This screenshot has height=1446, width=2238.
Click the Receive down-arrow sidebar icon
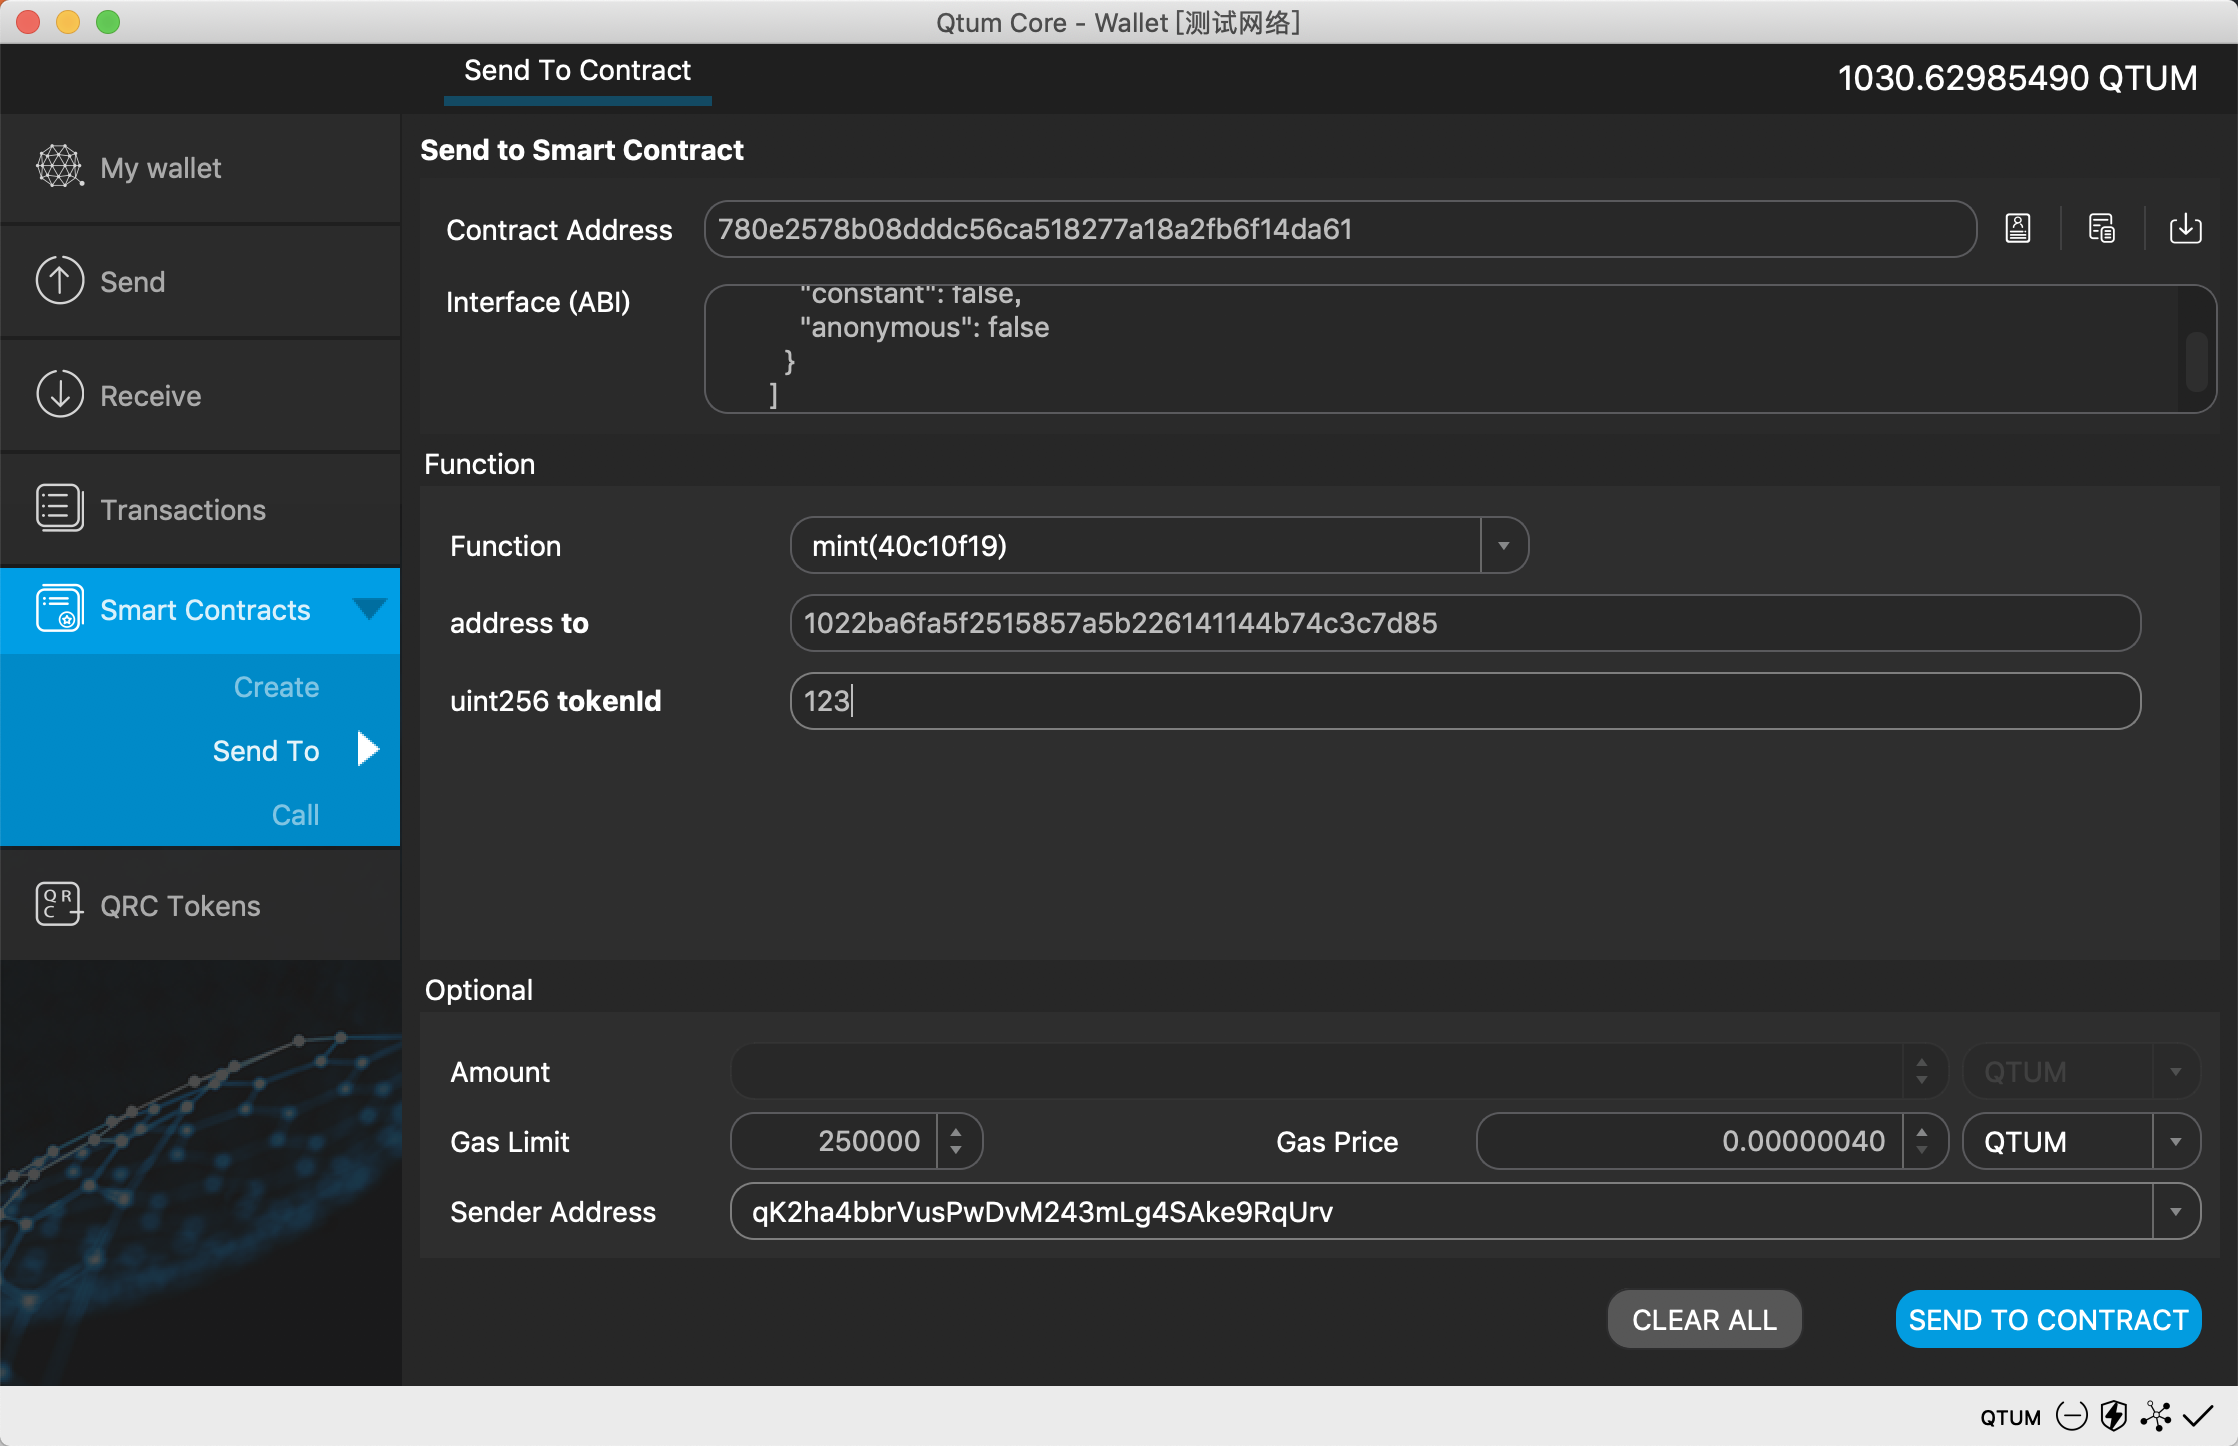click(59, 395)
